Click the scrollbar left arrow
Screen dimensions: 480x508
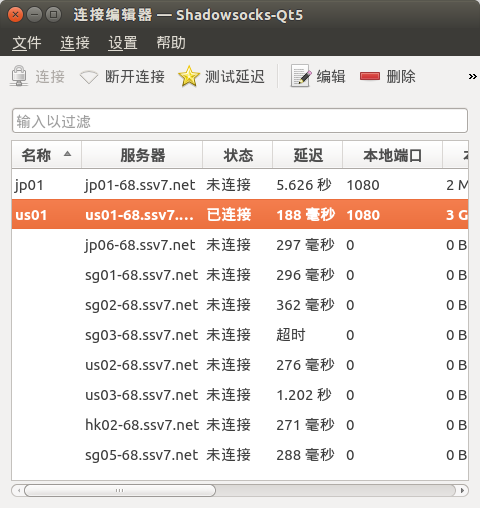coord(18,490)
